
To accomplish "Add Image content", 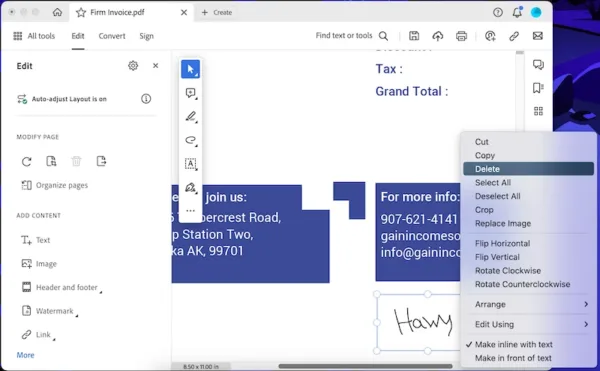I will pos(39,264).
